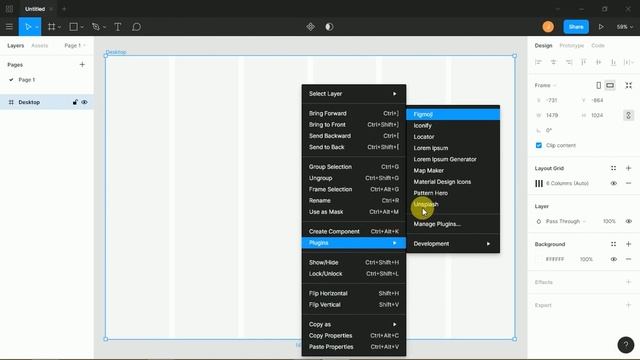Select the Rectangle shape tool
640x360 pixels.
(73, 27)
